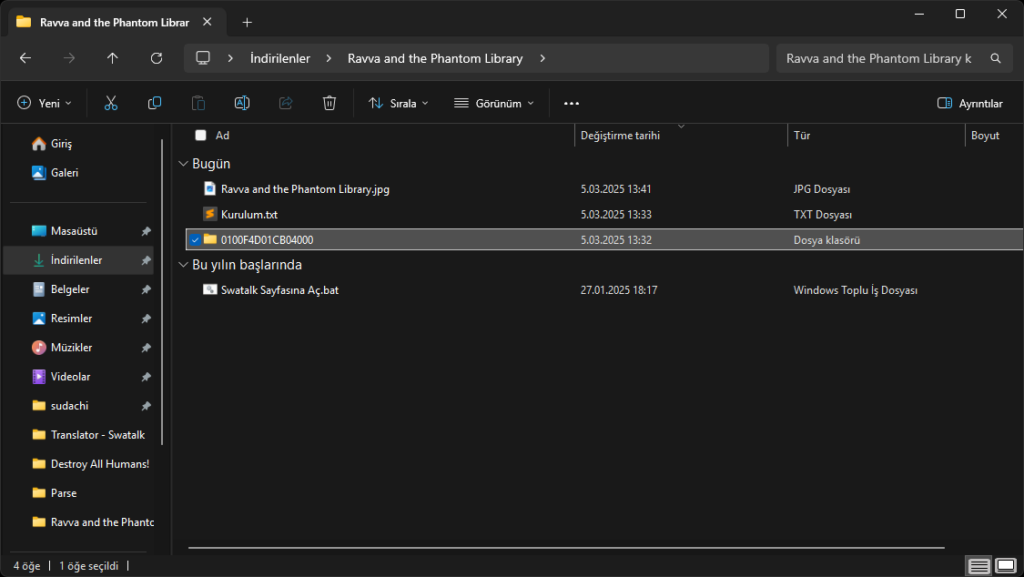The width and height of the screenshot is (1024, 577).
Task: Go up one directory level
Action: [112, 58]
